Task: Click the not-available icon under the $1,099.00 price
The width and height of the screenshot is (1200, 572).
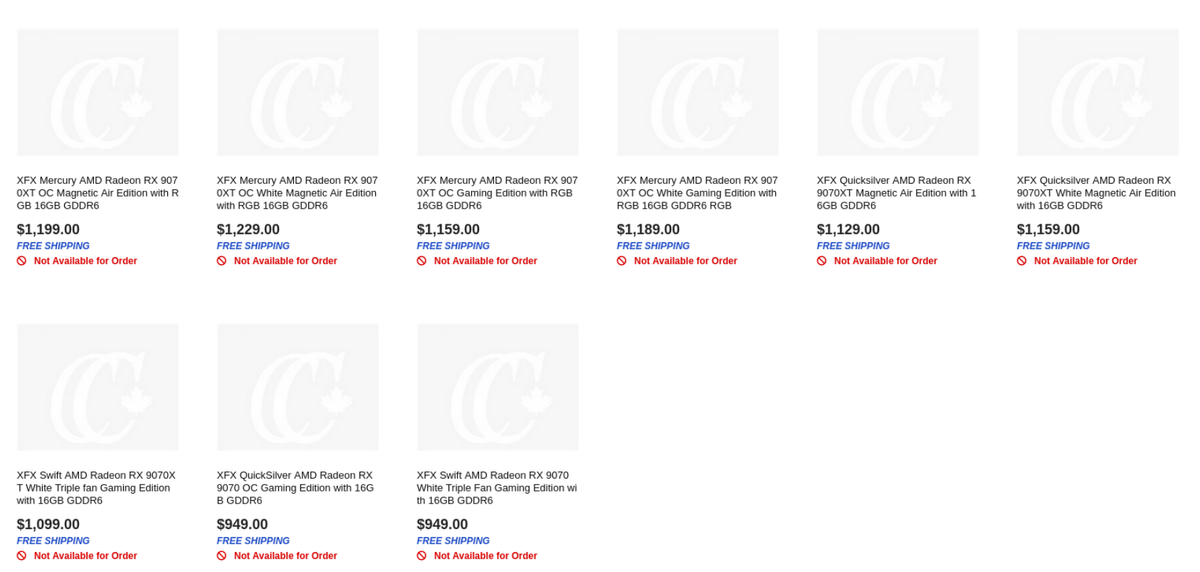Action: coord(22,556)
